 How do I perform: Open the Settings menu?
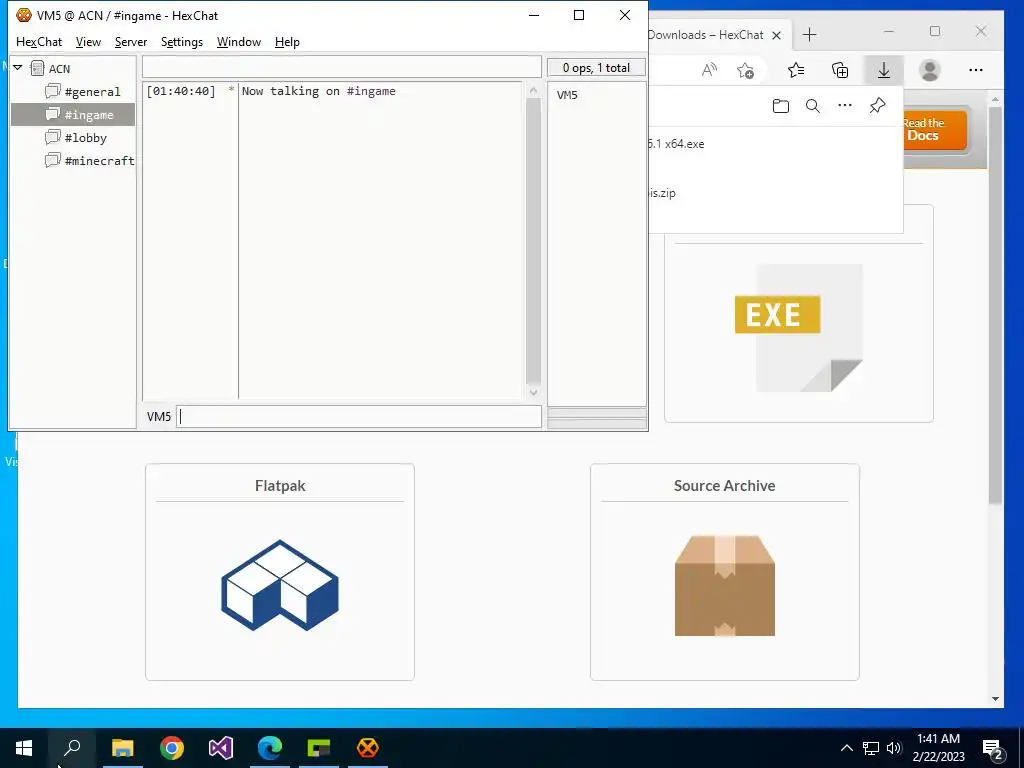click(x=182, y=42)
